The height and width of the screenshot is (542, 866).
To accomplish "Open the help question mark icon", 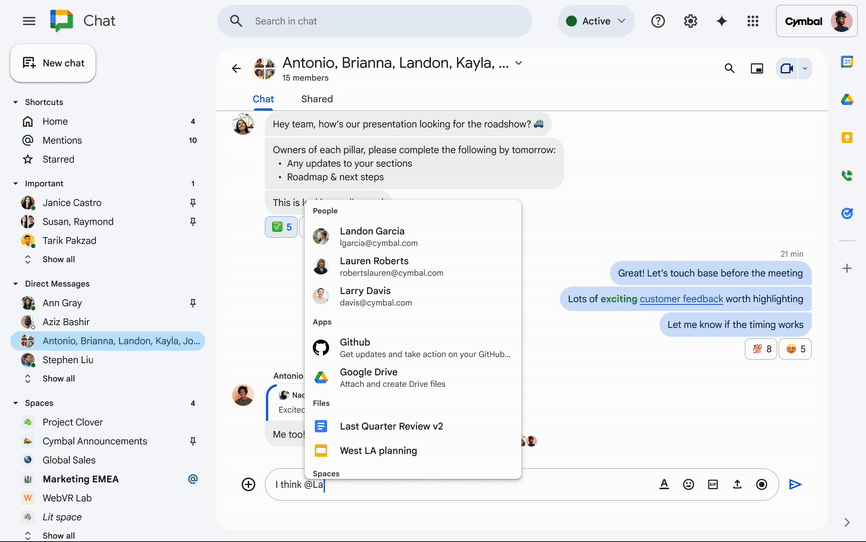I will (658, 21).
